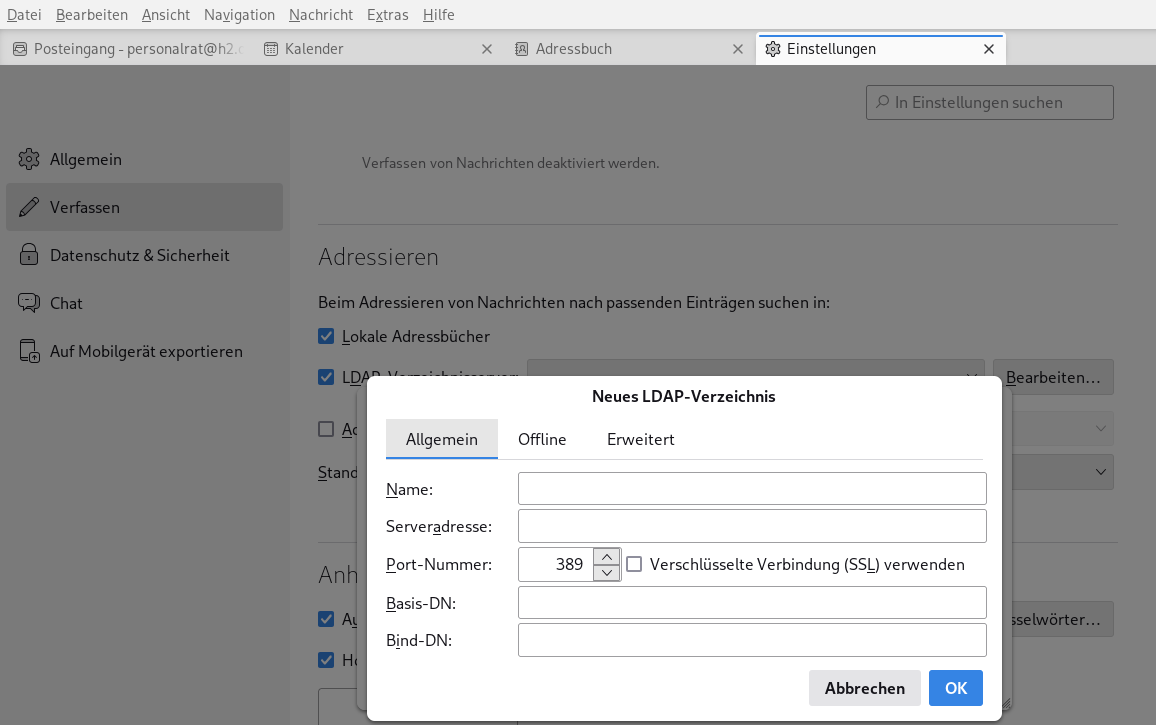Click the Posteingang tab inbox icon
Viewport: 1156px width, 725px height.
[19, 49]
